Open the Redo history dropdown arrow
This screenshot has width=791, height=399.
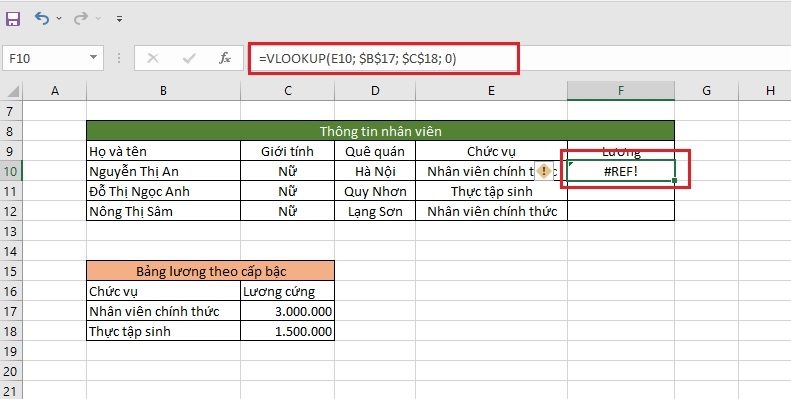coord(98,19)
